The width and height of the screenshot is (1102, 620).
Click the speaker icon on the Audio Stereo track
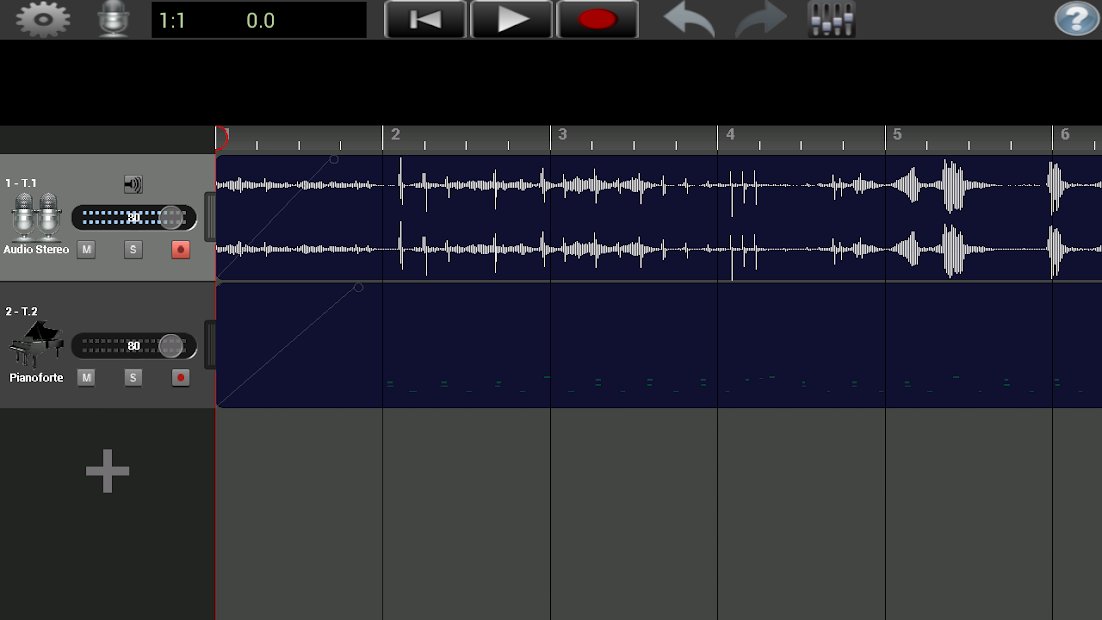click(132, 184)
